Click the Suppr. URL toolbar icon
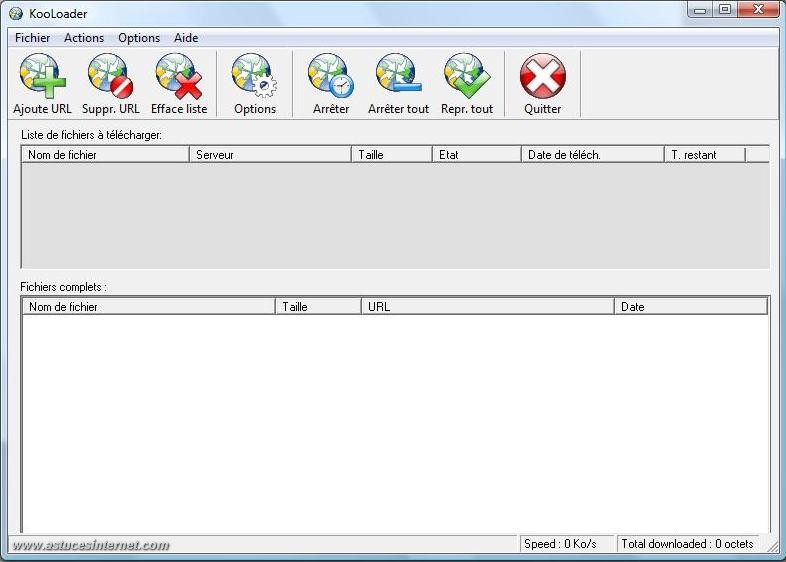 pos(110,76)
